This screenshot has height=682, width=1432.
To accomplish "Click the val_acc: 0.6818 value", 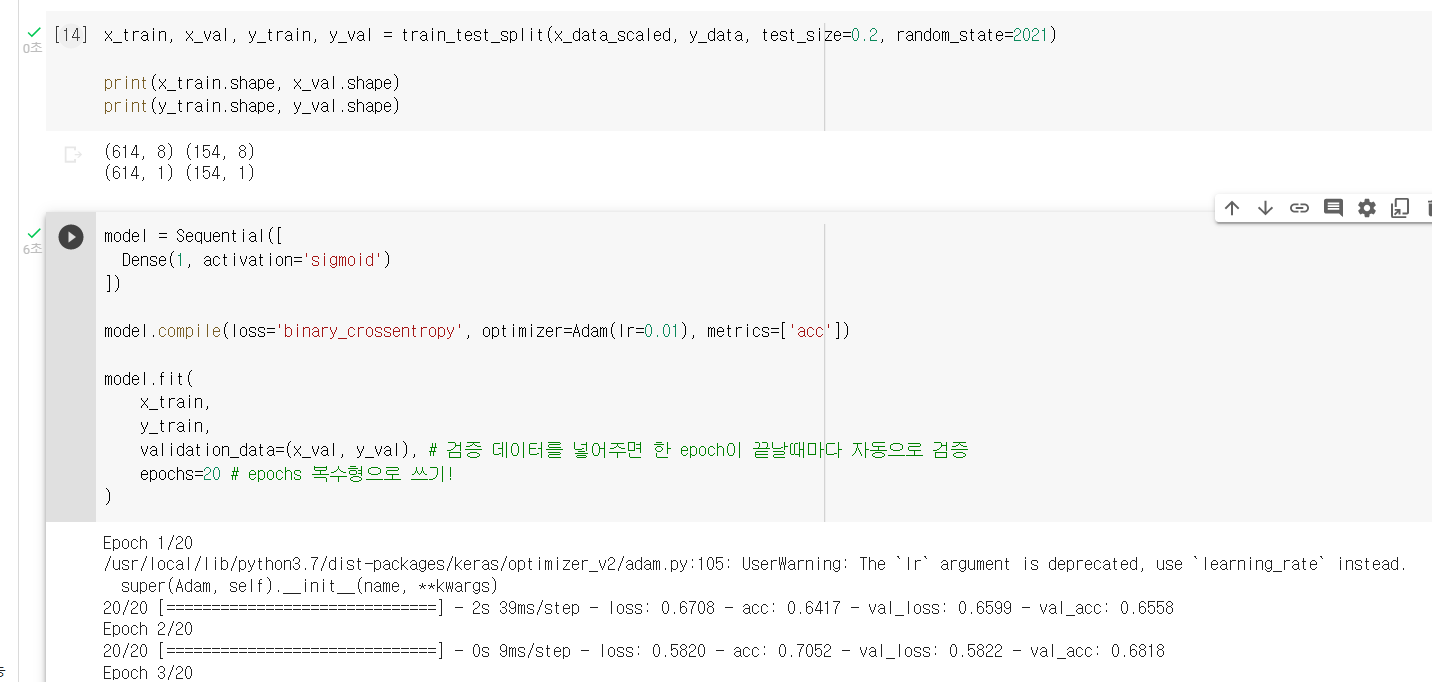I will 1097,651.
